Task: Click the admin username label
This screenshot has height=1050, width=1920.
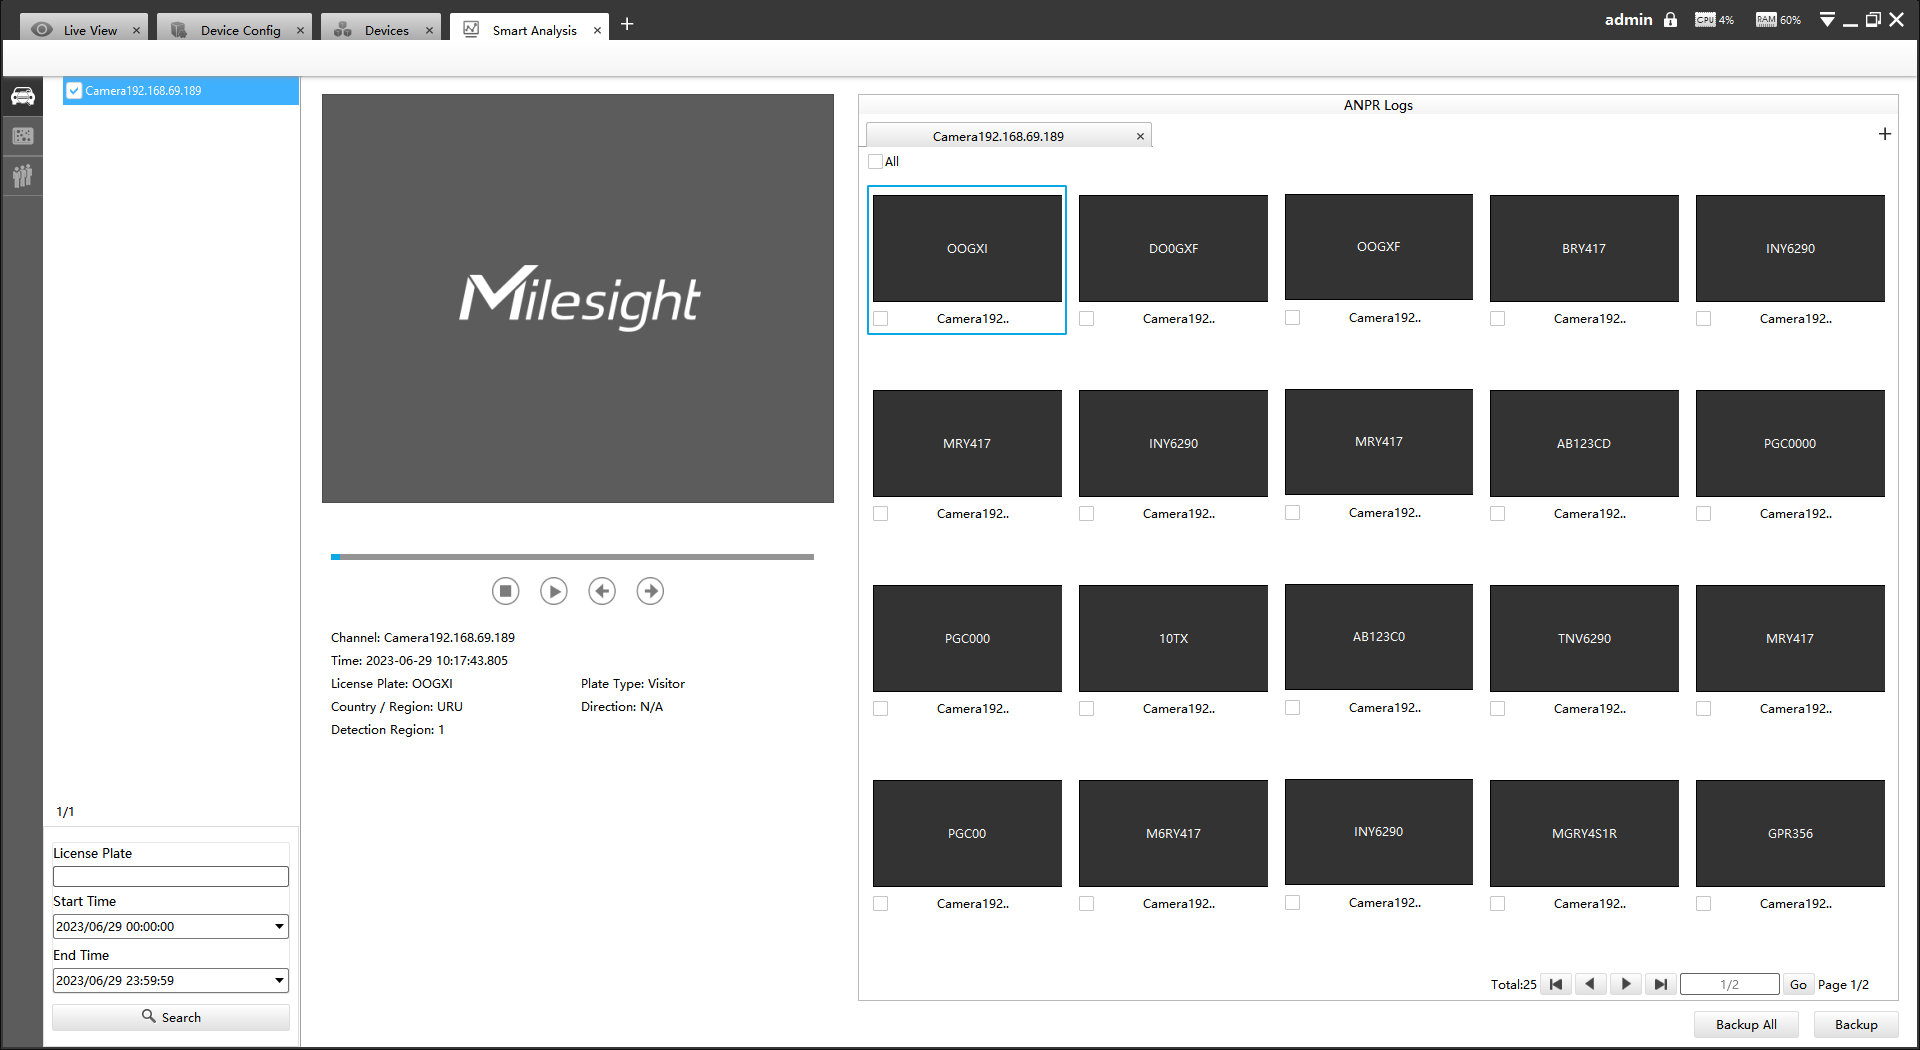Action: click(1628, 20)
